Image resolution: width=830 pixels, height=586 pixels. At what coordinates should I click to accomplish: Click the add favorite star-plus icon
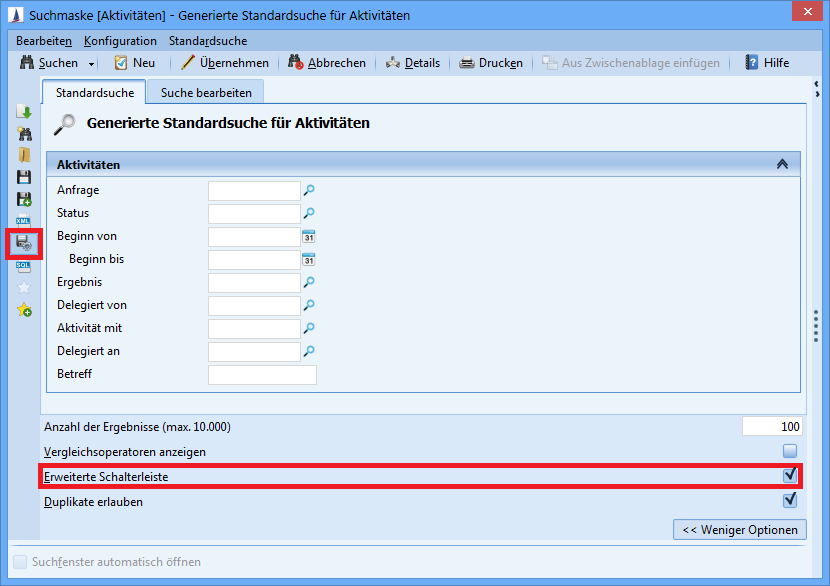pyautogui.click(x=24, y=311)
